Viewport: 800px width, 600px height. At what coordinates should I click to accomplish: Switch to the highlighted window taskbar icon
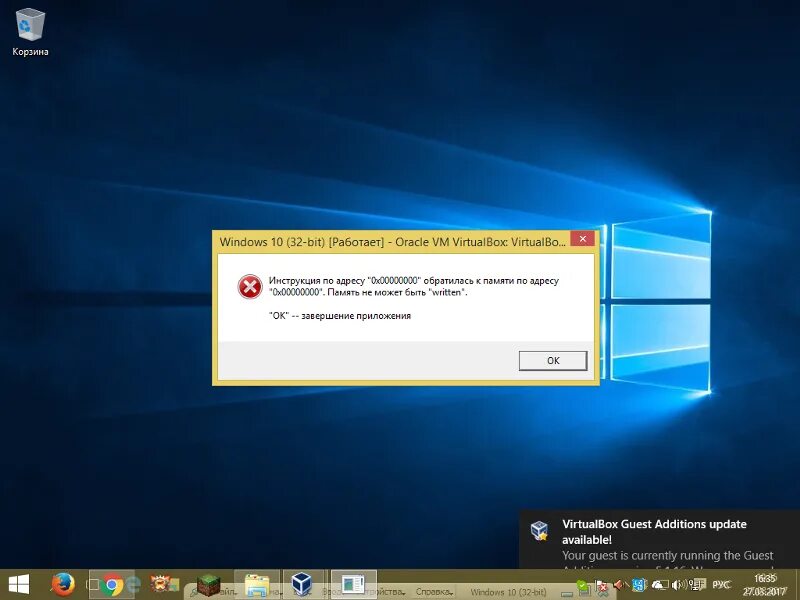[353, 584]
